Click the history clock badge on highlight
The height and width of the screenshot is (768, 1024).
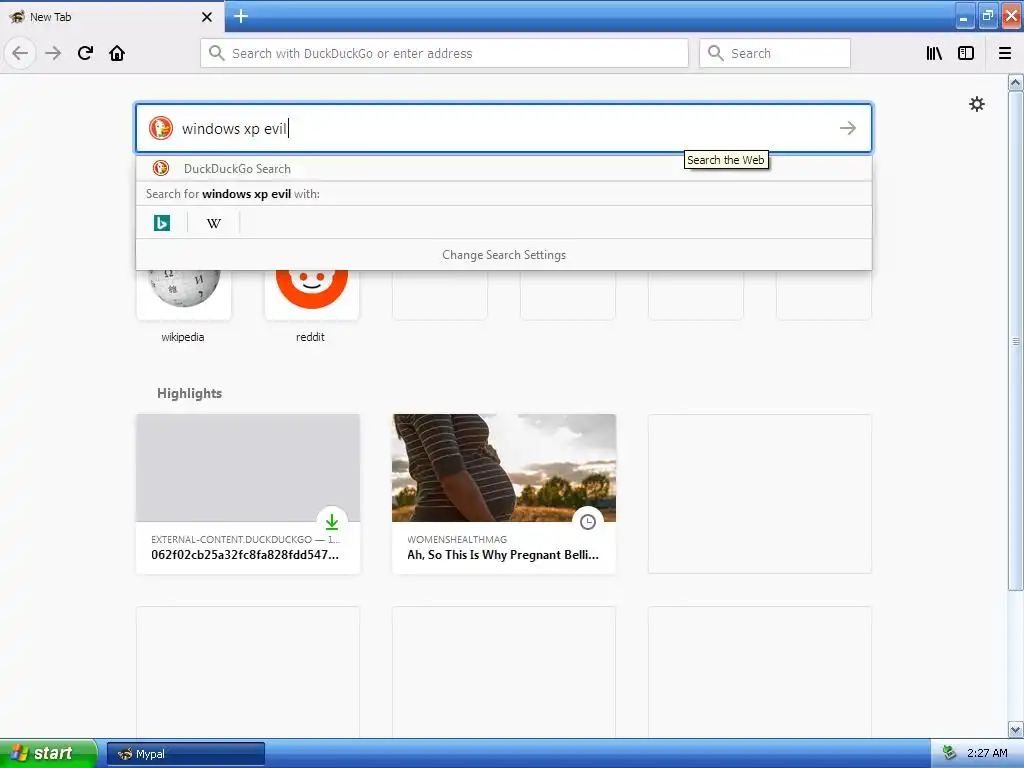pos(588,522)
